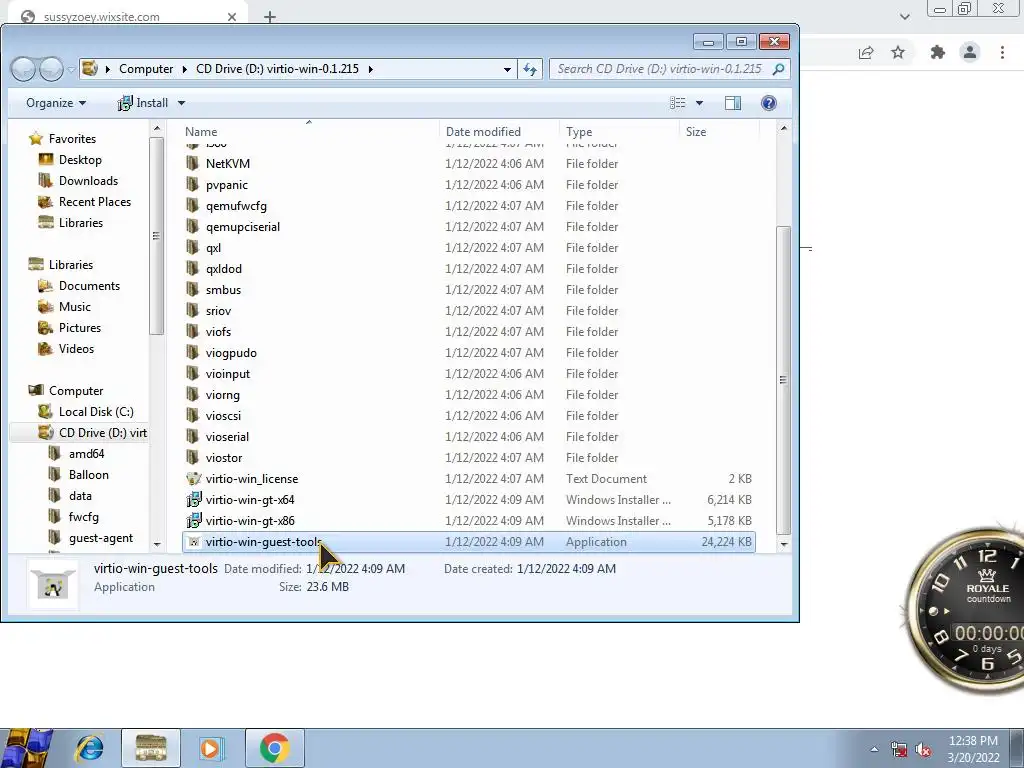
Task: Click the Refresh button next to address bar
Action: click(x=530, y=69)
